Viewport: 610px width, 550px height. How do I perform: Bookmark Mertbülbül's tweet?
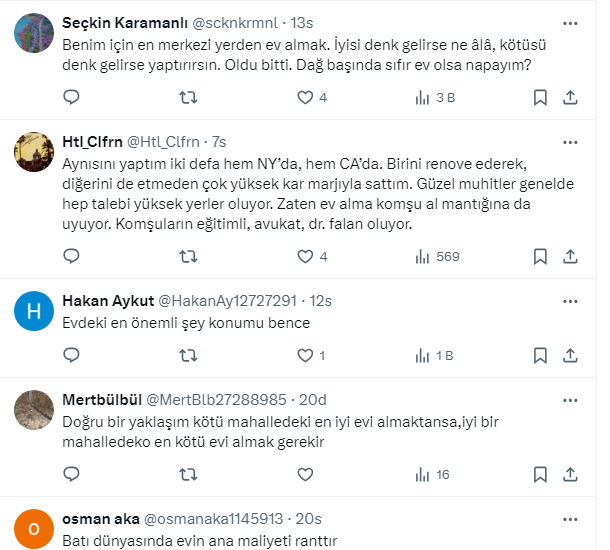pos(540,474)
